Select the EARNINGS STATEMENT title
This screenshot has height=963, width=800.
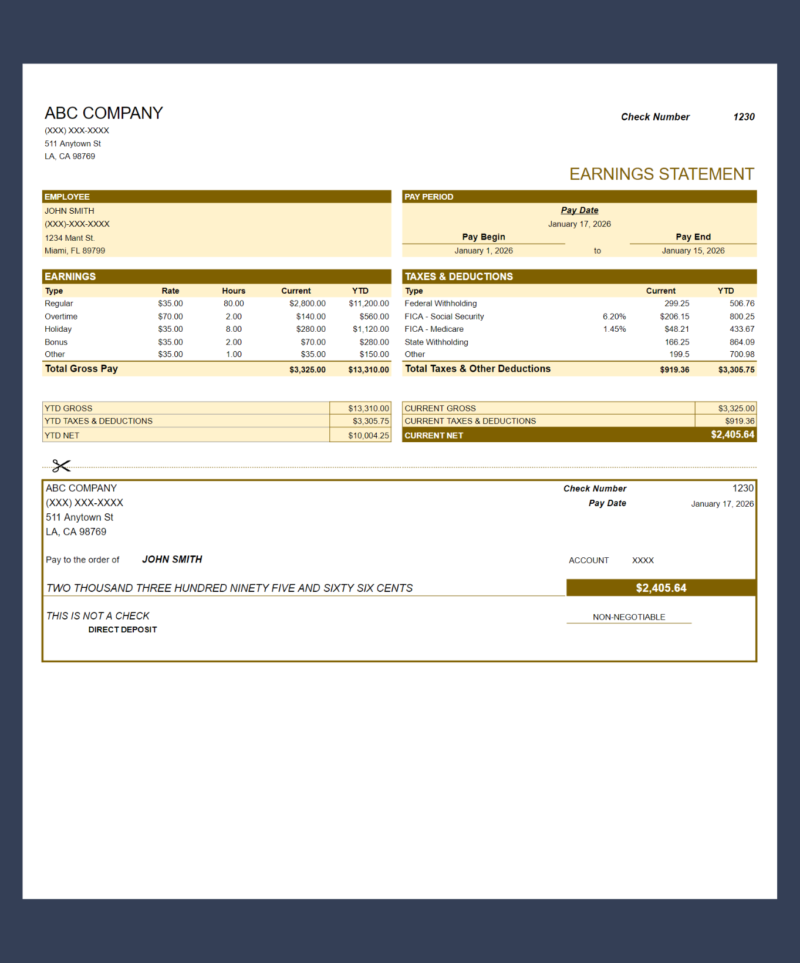coord(661,174)
